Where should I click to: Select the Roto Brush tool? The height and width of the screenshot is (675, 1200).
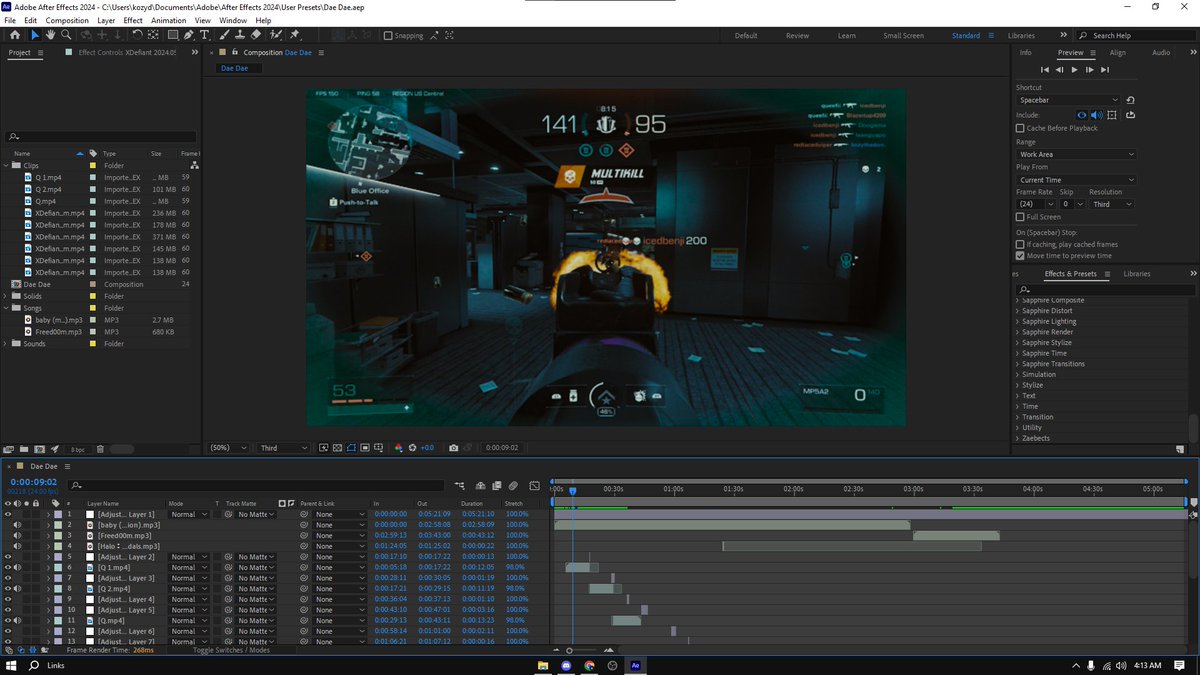pyautogui.click(x=276, y=35)
